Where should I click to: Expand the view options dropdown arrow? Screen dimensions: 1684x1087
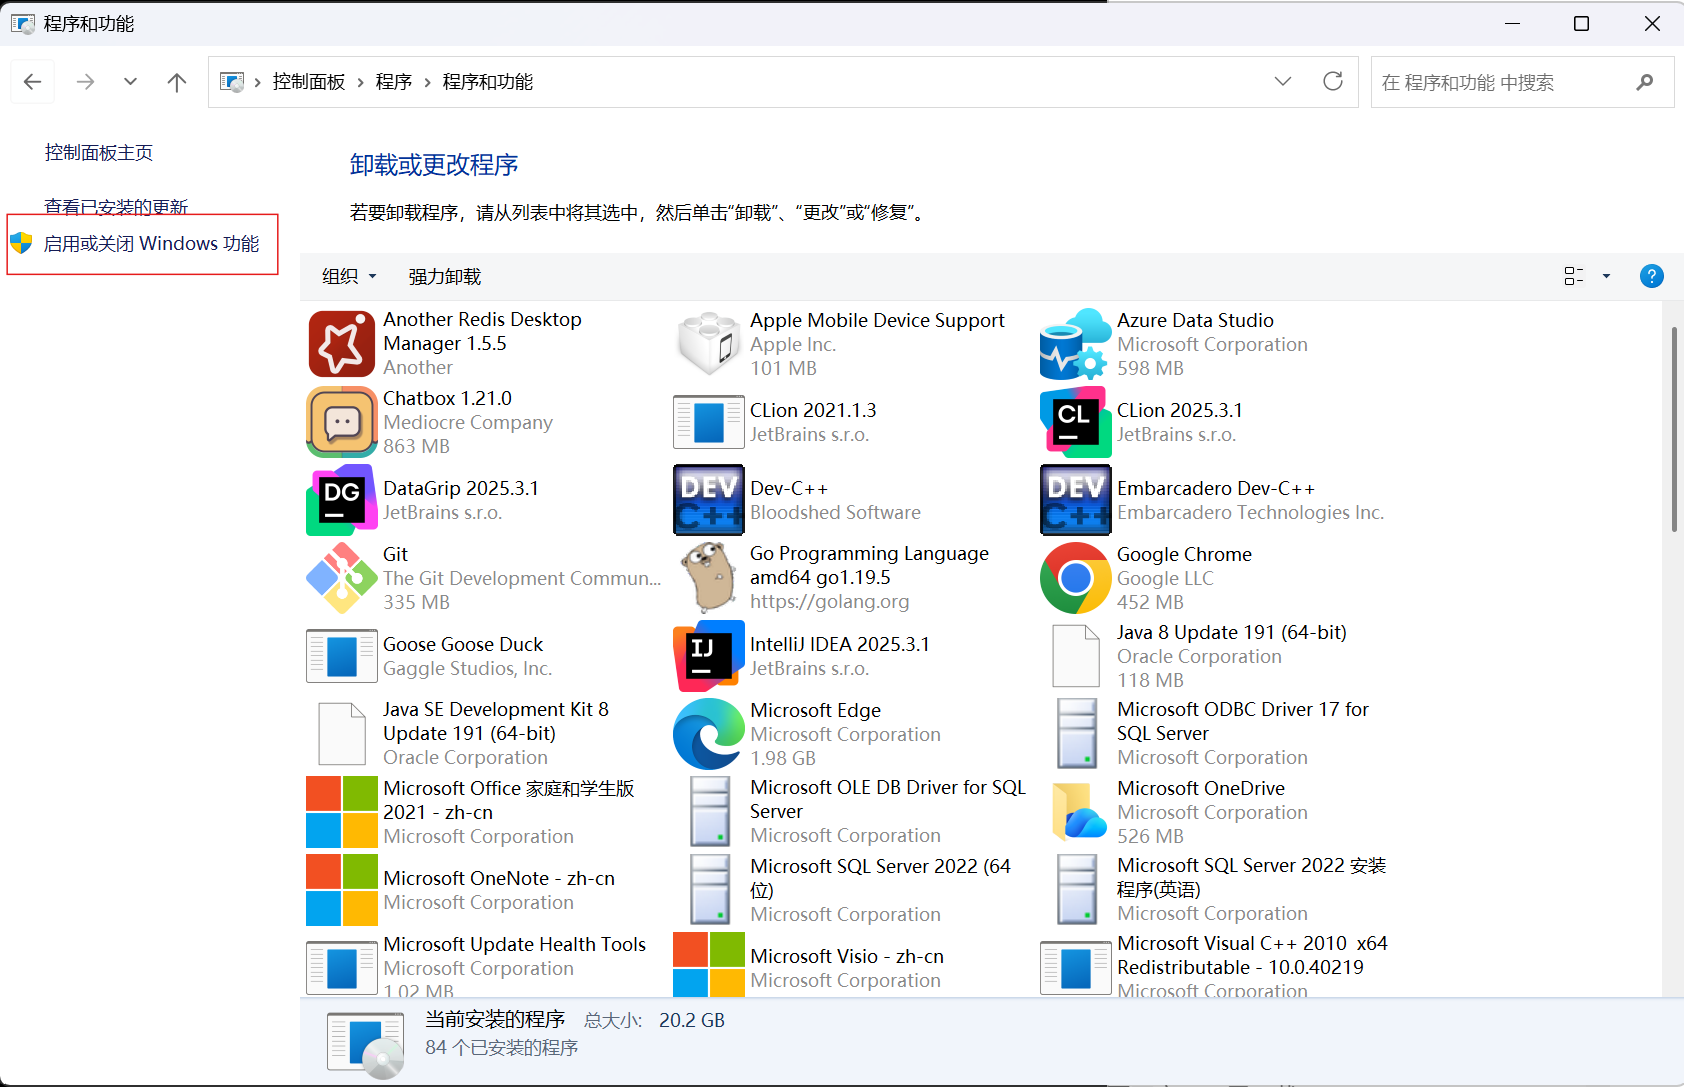(1607, 276)
